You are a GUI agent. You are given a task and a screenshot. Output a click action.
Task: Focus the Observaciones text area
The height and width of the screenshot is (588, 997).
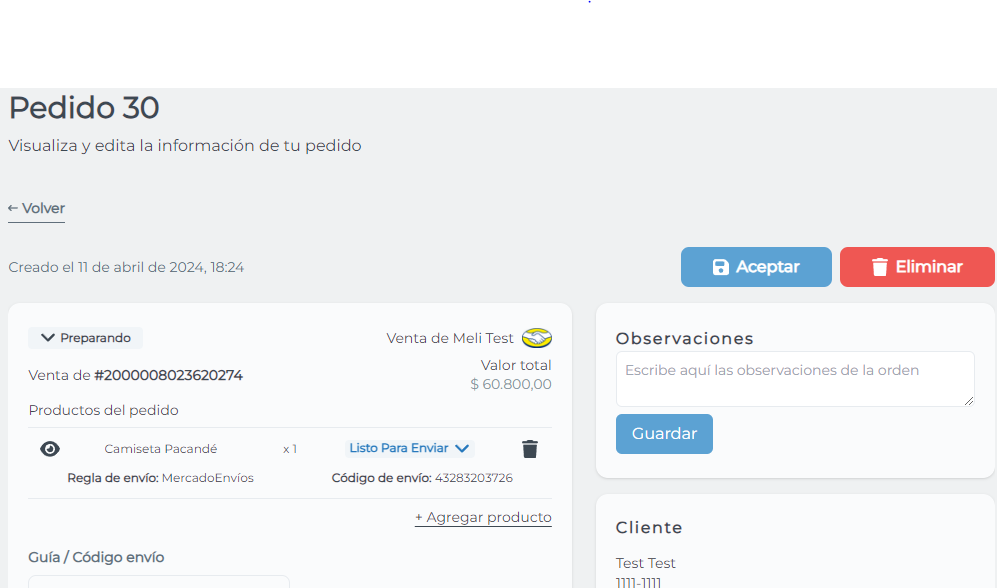pyautogui.click(x=795, y=379)
